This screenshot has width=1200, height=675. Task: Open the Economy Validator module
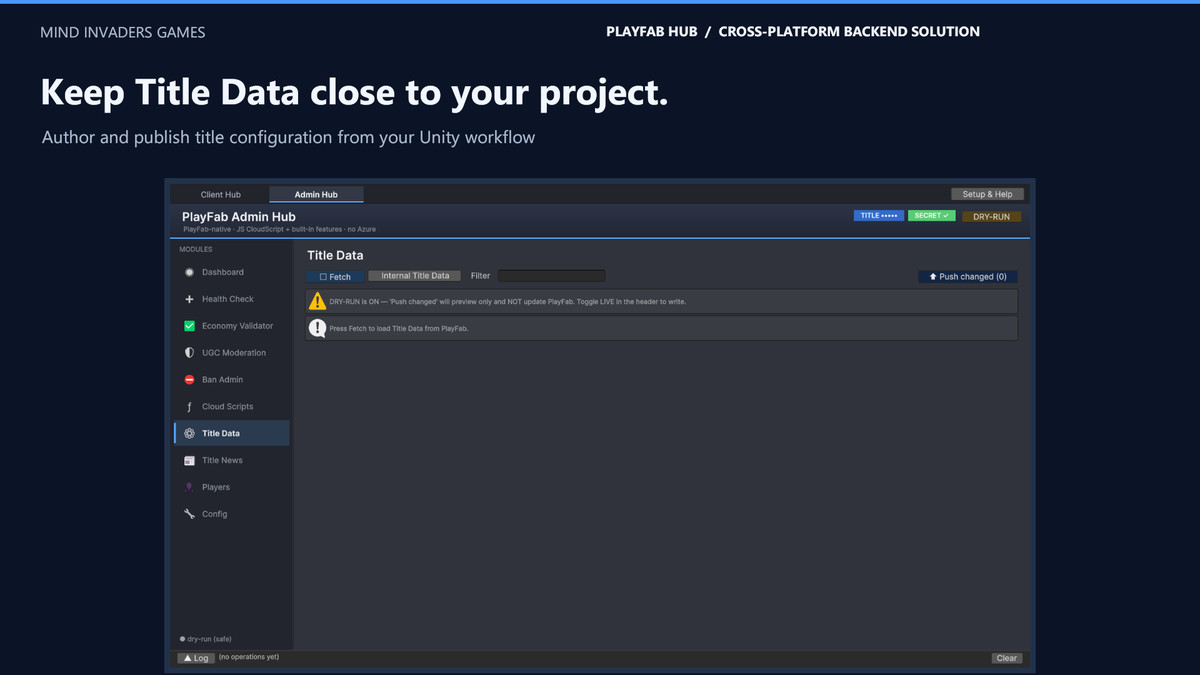(232, 326)
